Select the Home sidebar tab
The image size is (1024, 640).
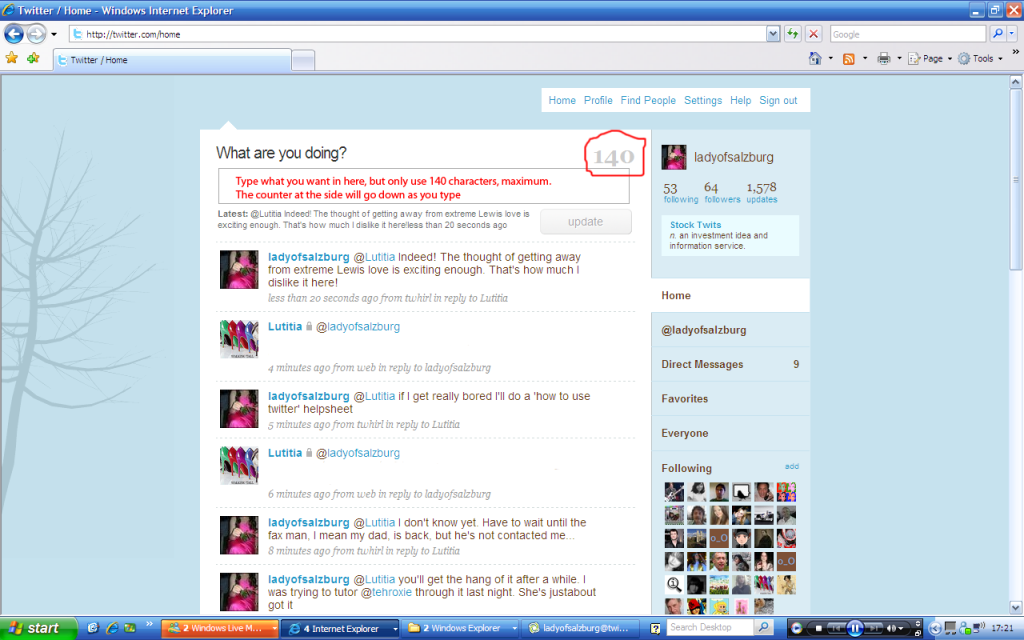[x=730, y=295]
